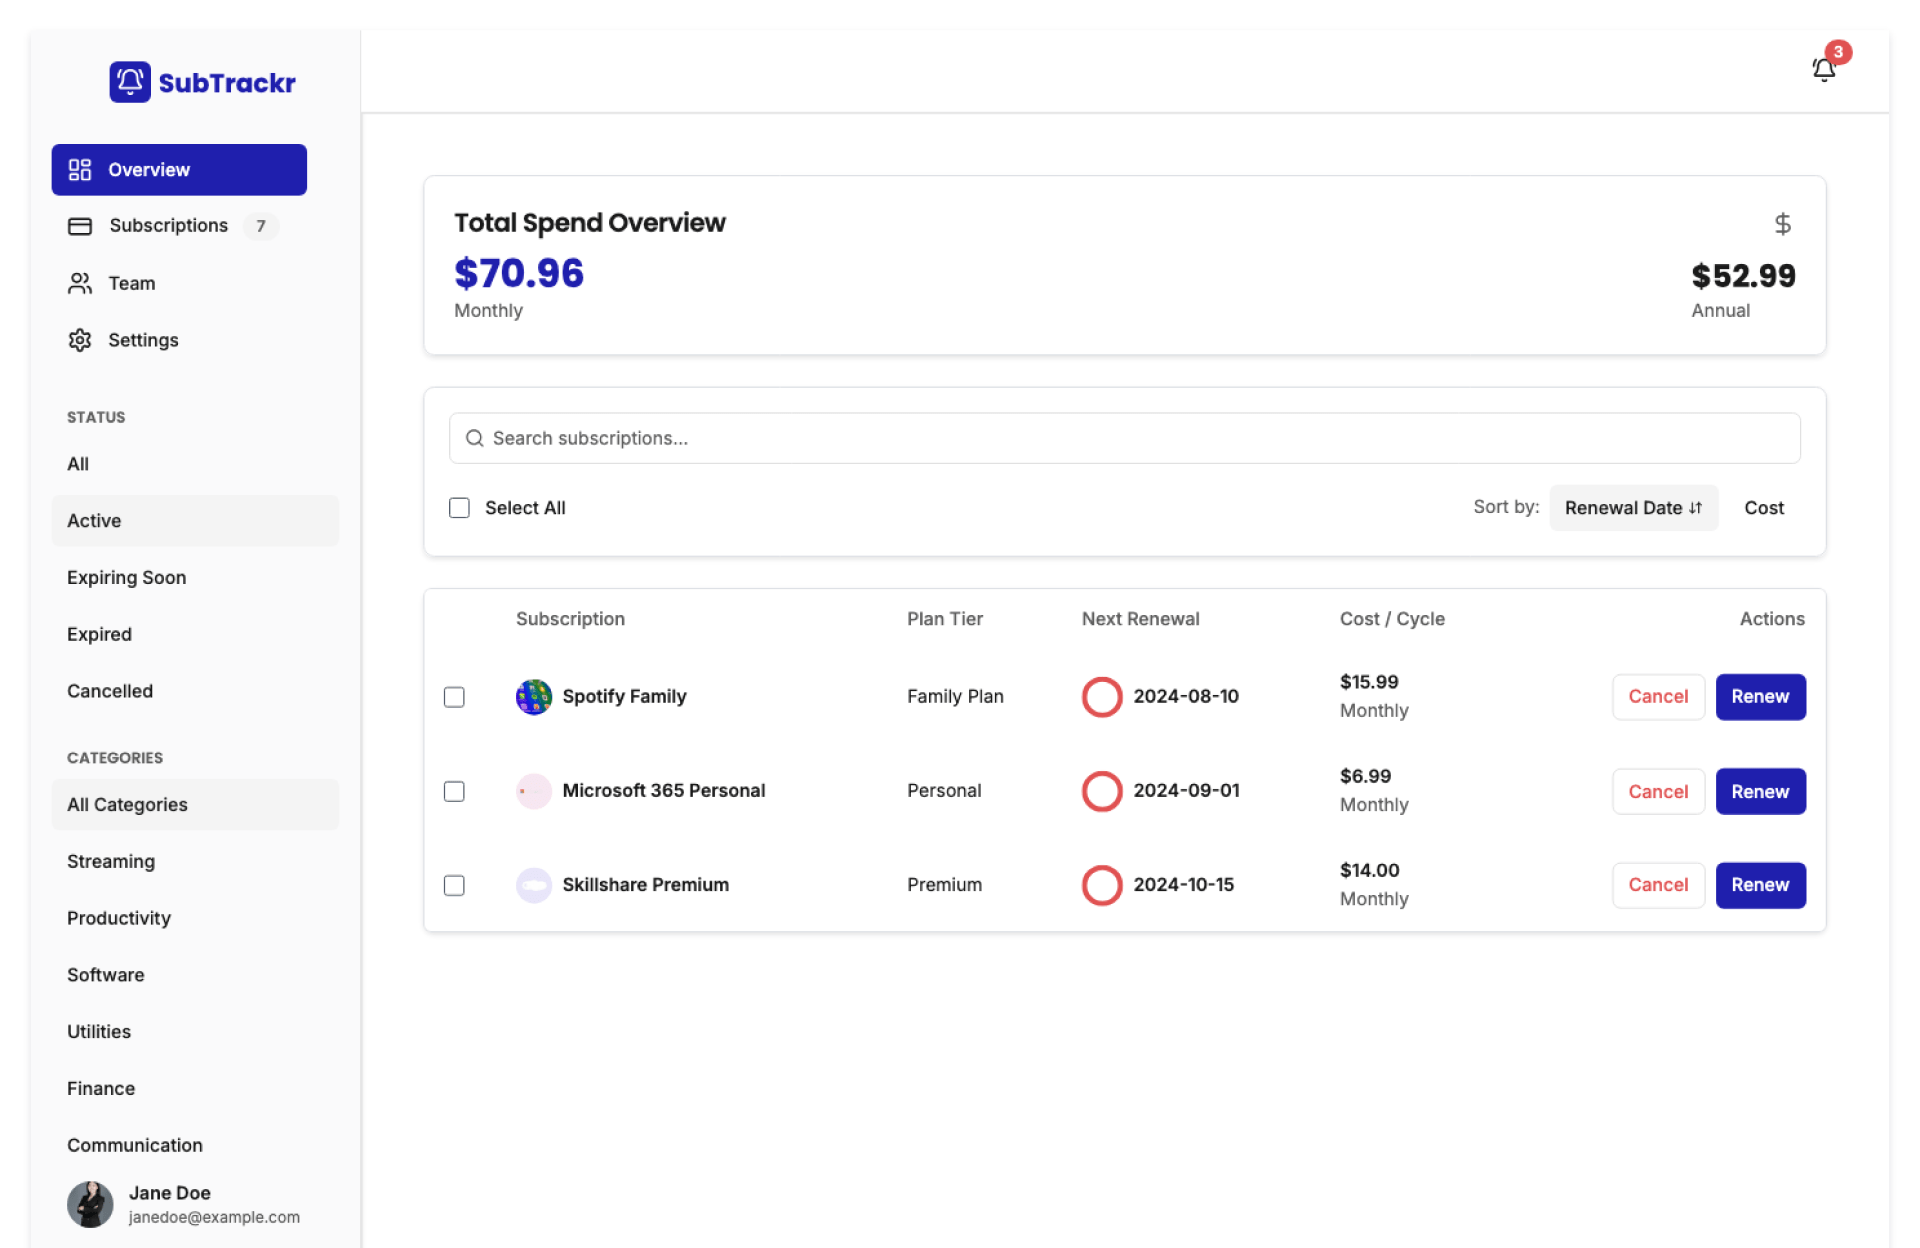Click the Microsoft 365 Personal icon
Viewport: 1920px width, 1248px height.
pos(533,791)
